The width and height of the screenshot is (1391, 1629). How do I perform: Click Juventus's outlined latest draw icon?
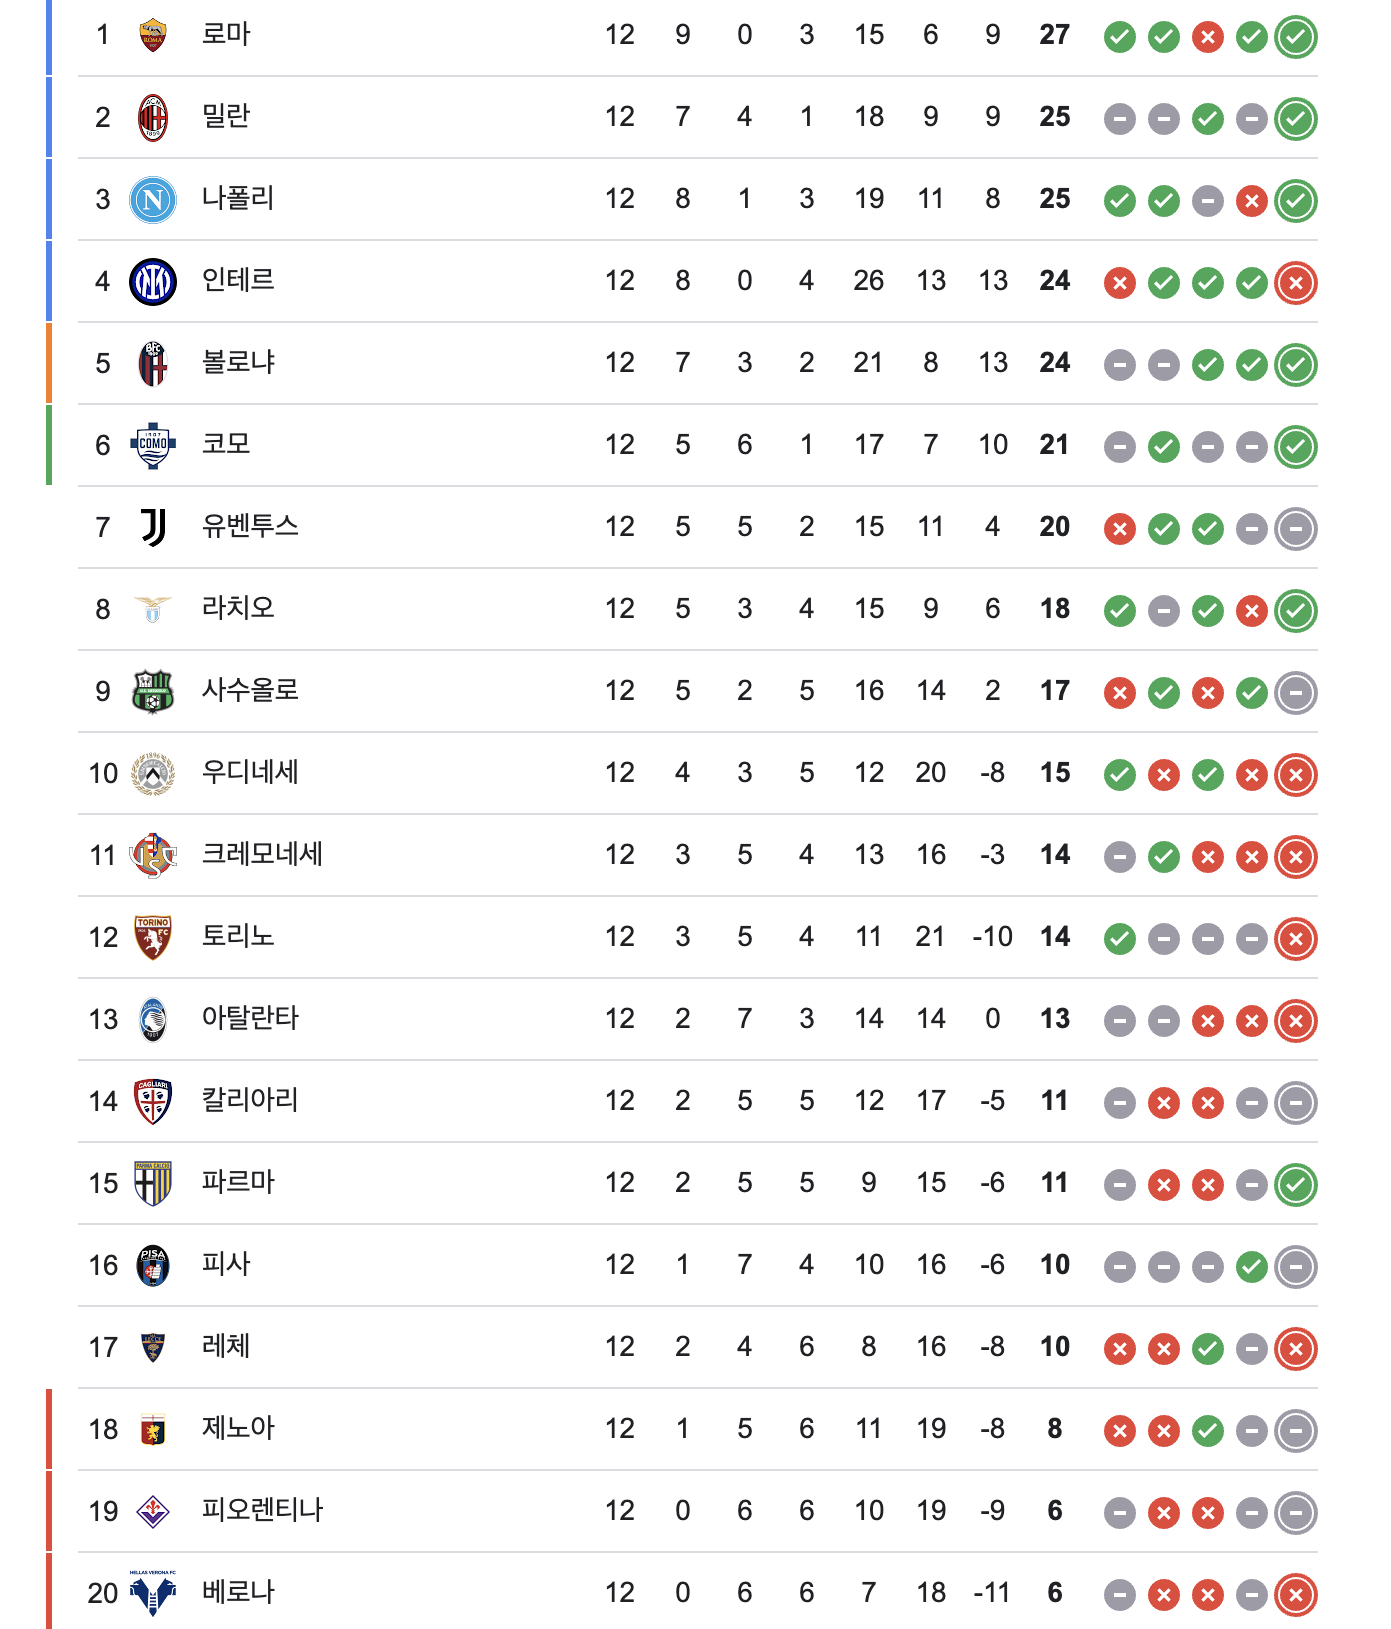pos(1296,529)
